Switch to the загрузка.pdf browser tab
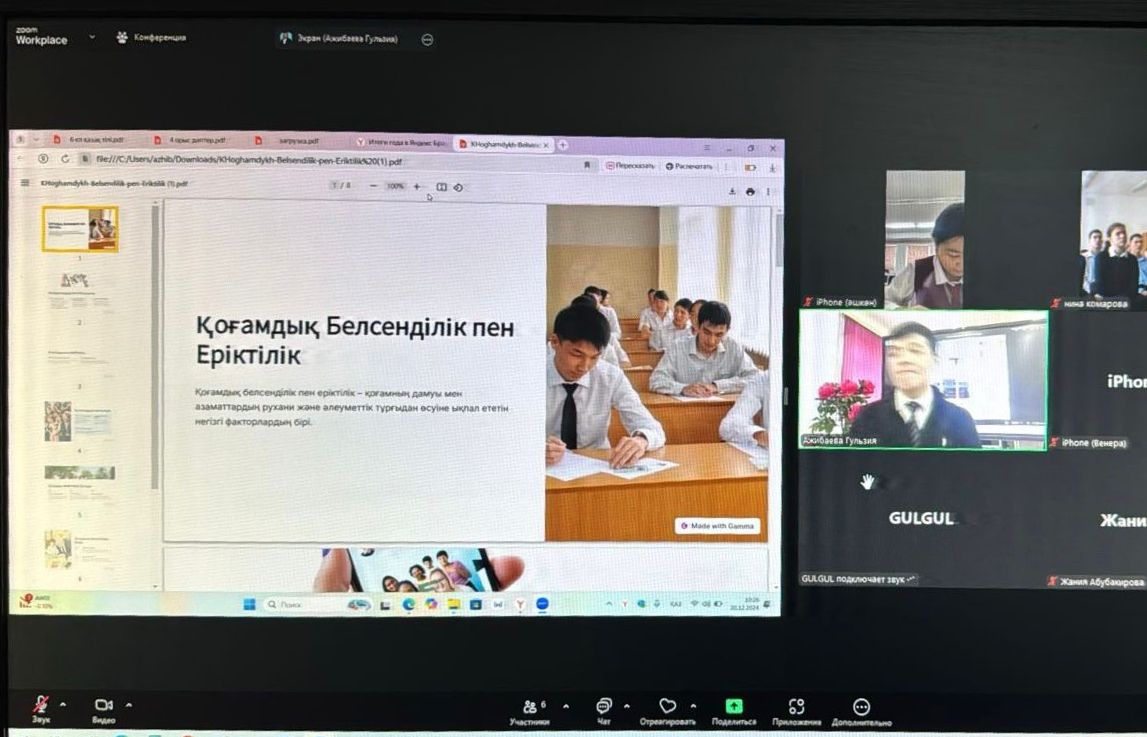 293,140
